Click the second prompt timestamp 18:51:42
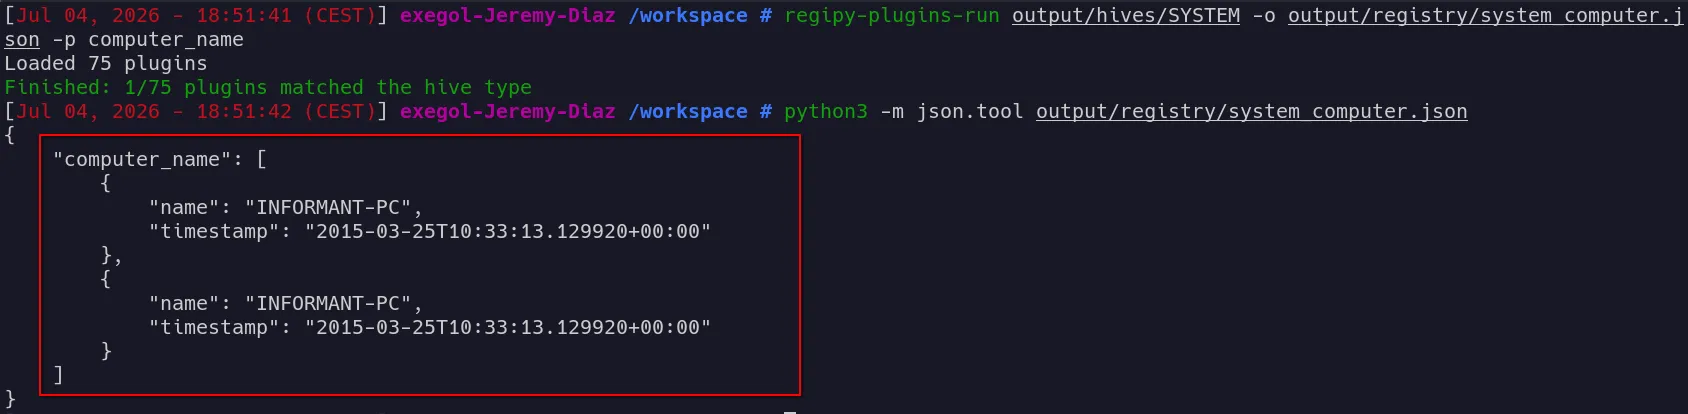Viewport: 1688px width, 414px height. pyautogui.click(x=244, y=112)
